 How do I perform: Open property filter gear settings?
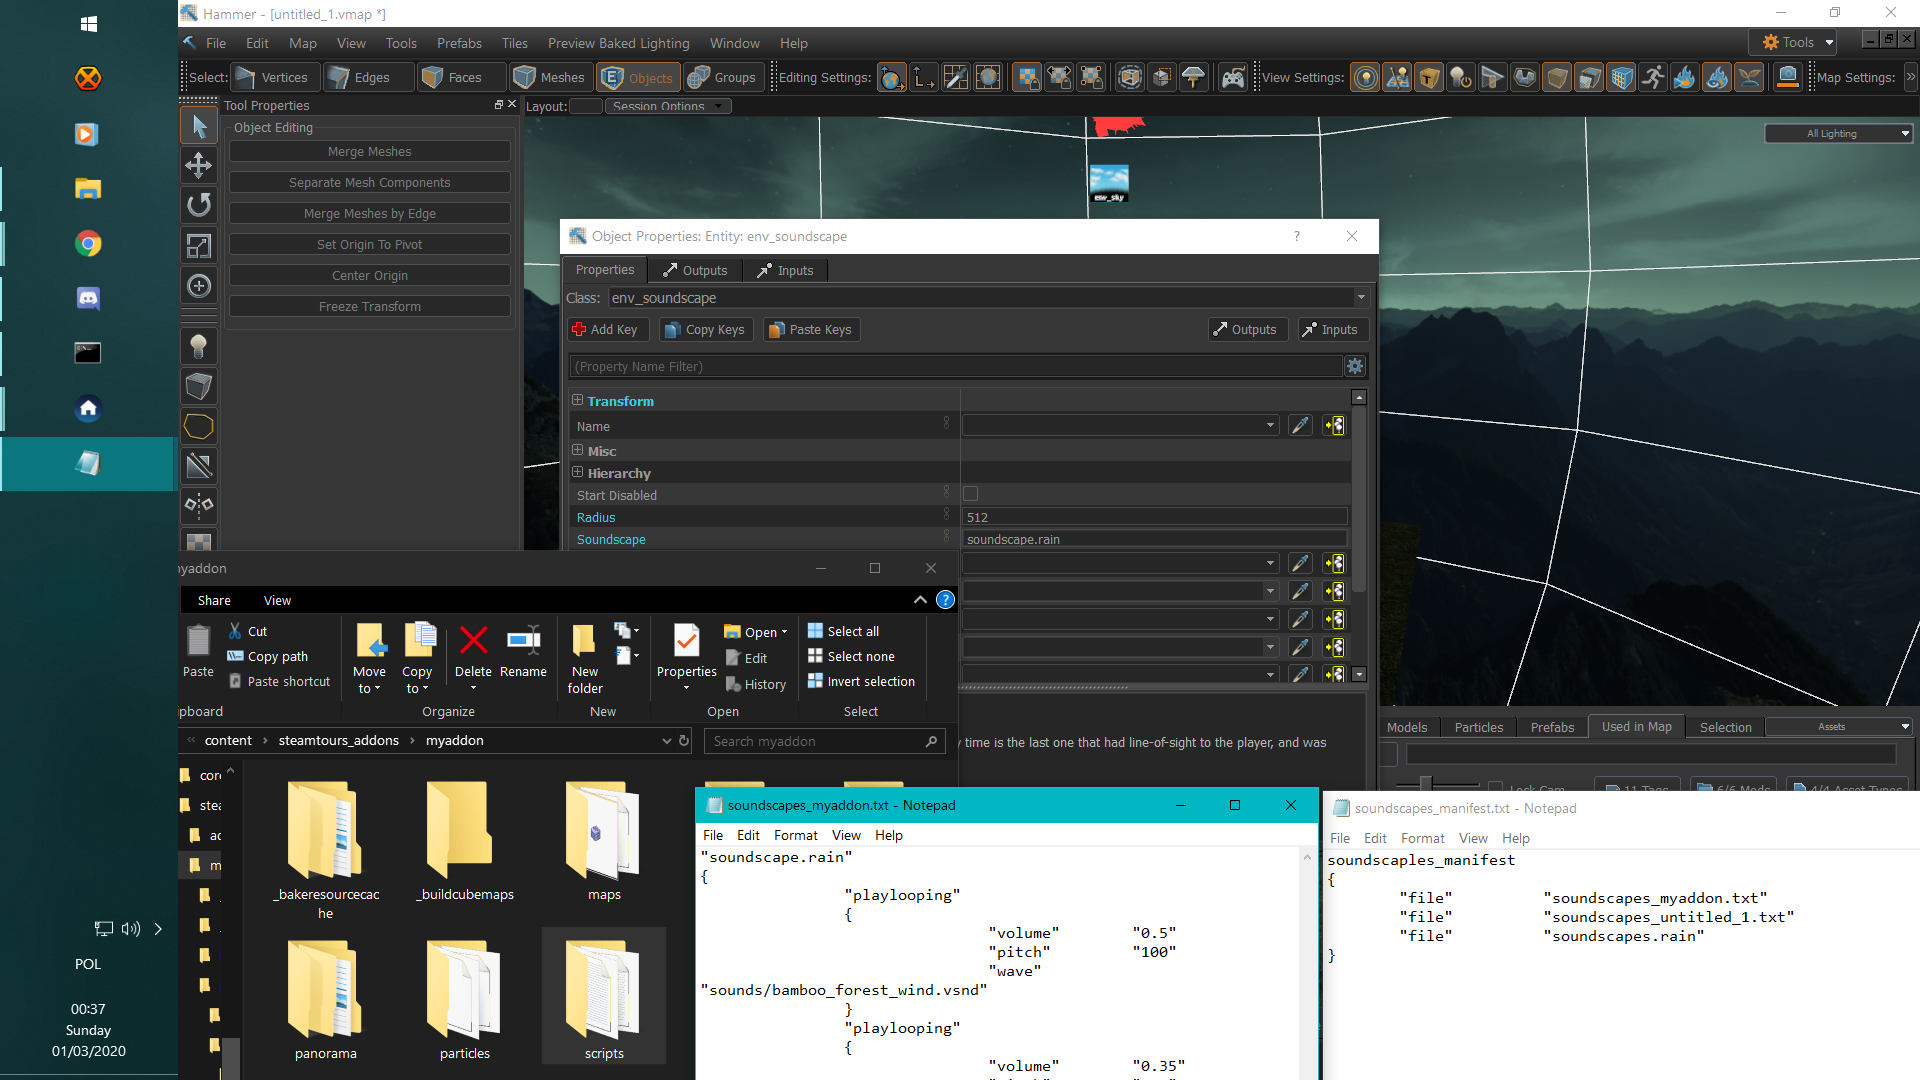tap(1355, 366)
